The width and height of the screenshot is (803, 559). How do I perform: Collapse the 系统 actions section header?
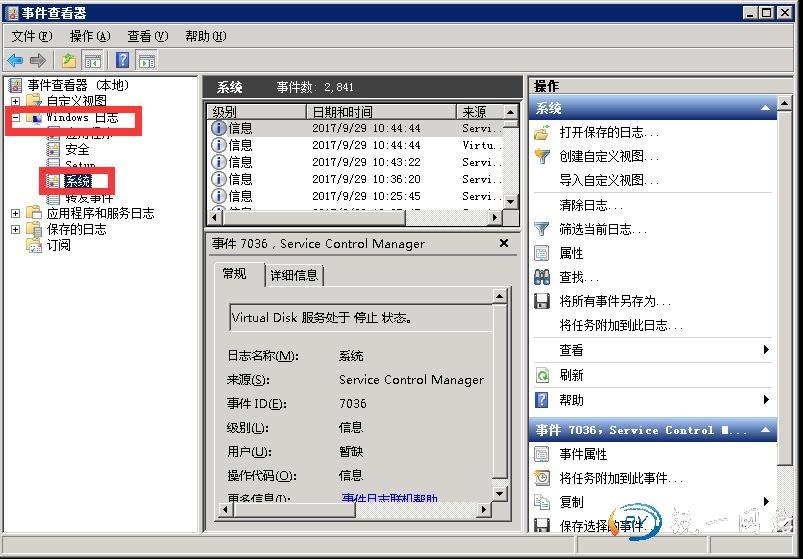[766, 108]
